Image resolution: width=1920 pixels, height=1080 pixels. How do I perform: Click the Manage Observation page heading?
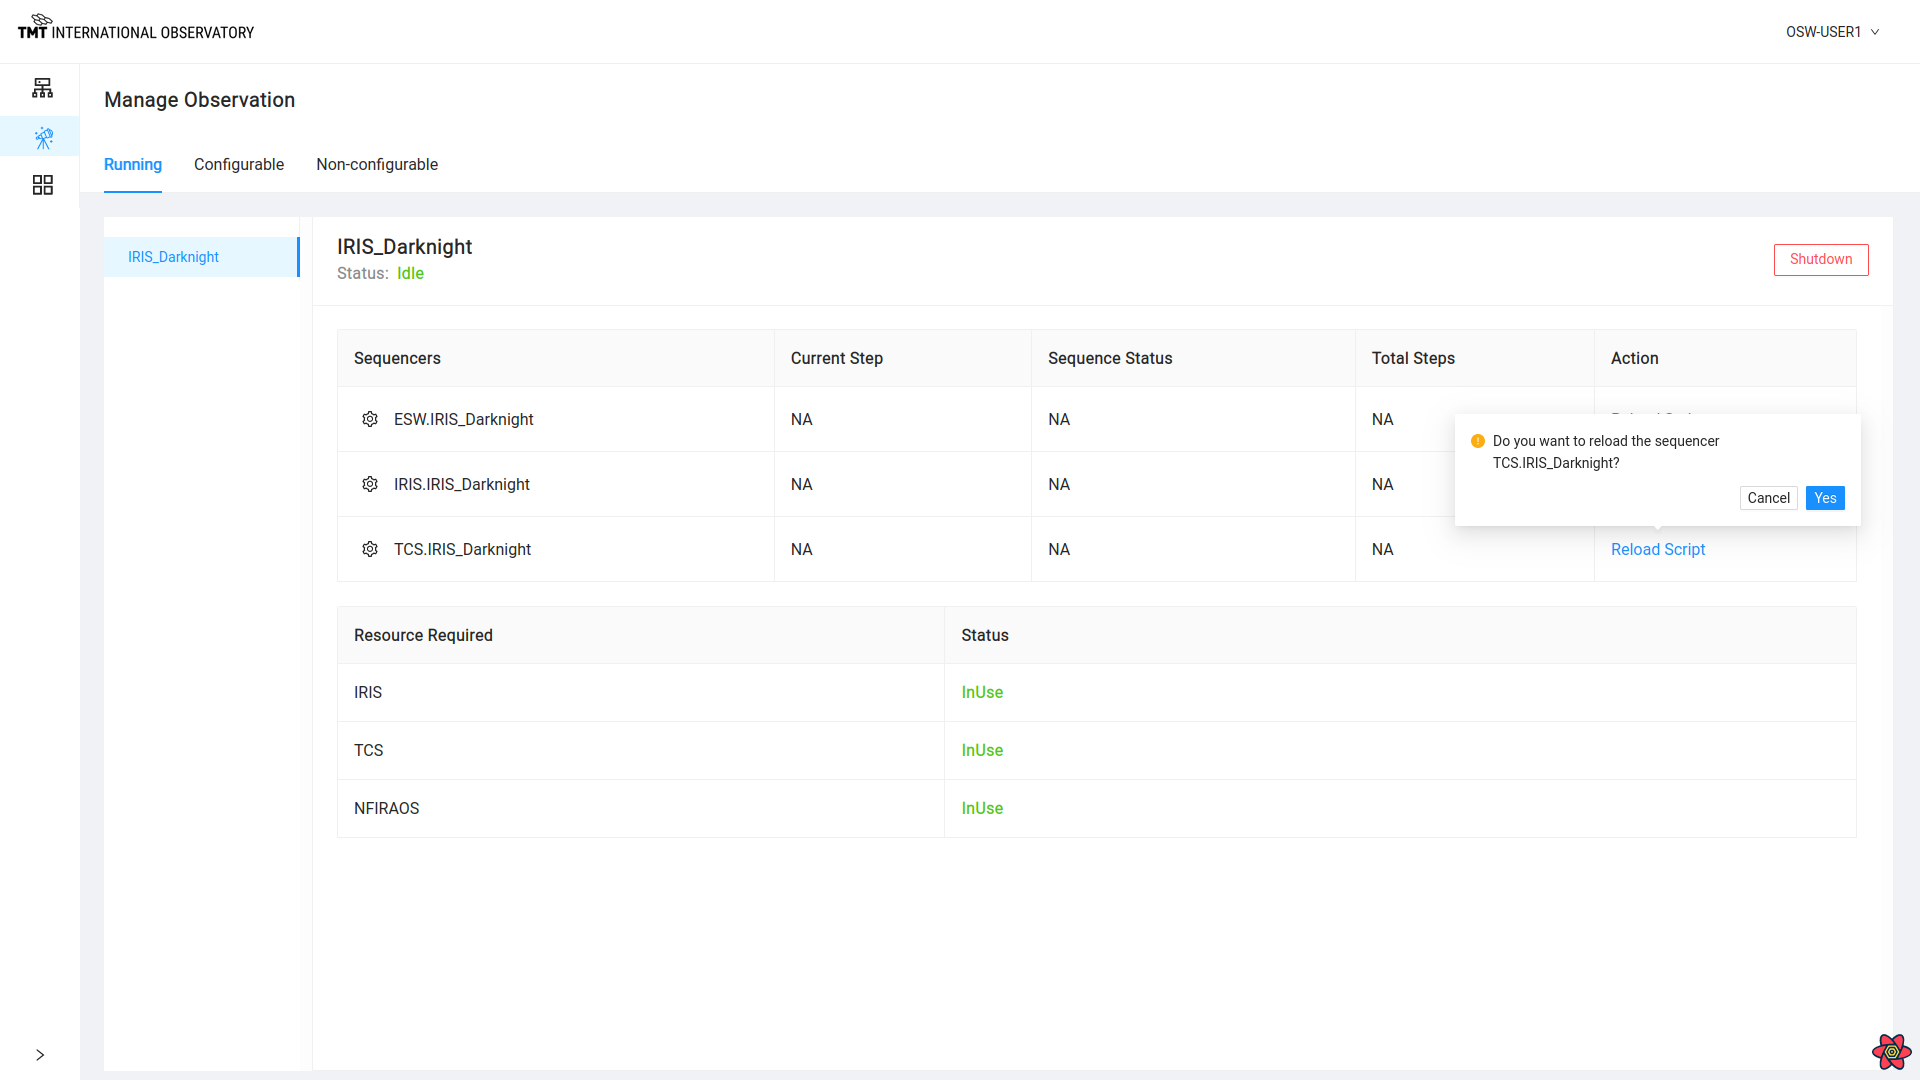[x=199, y=100]
